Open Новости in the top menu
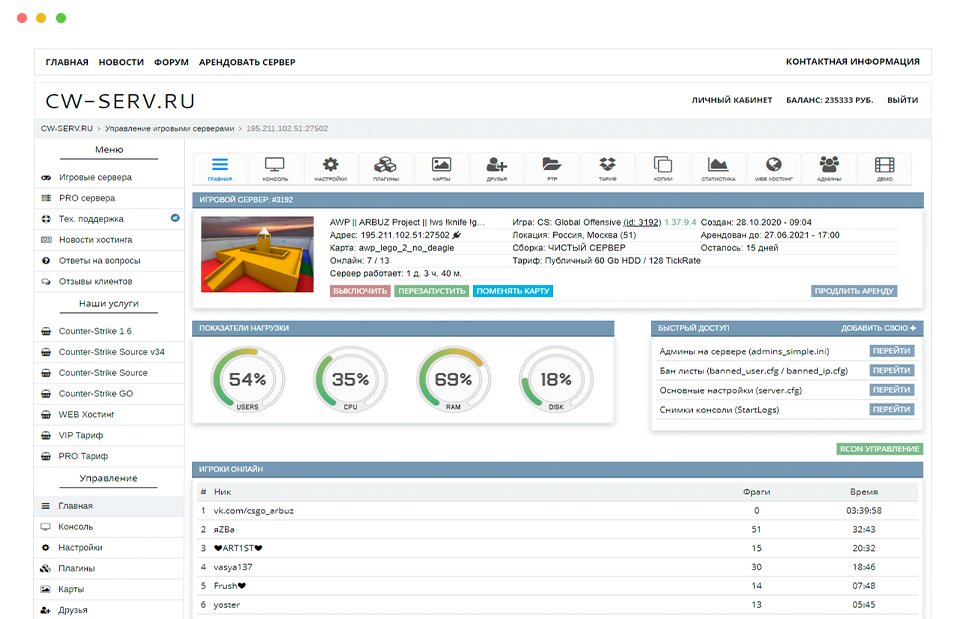 (x=121, y=62)
